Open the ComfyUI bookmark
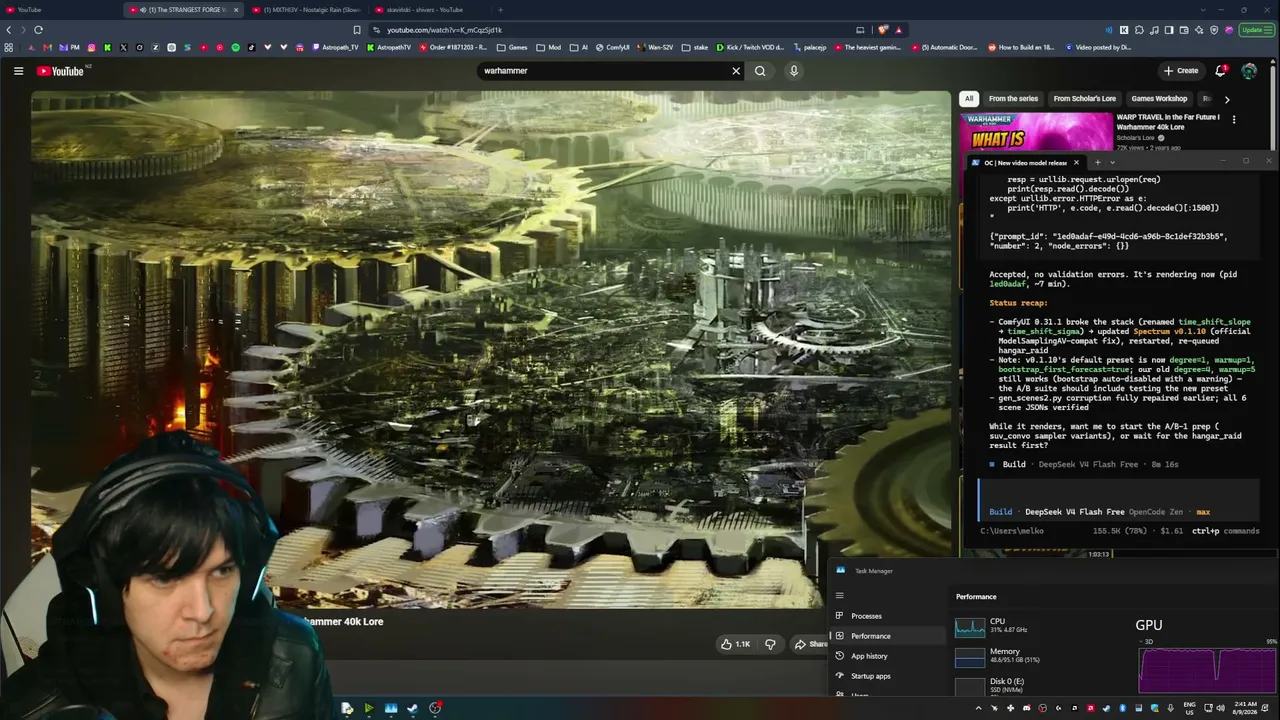This screenshot has height=720, width=1280. click(x=612, y=47)
